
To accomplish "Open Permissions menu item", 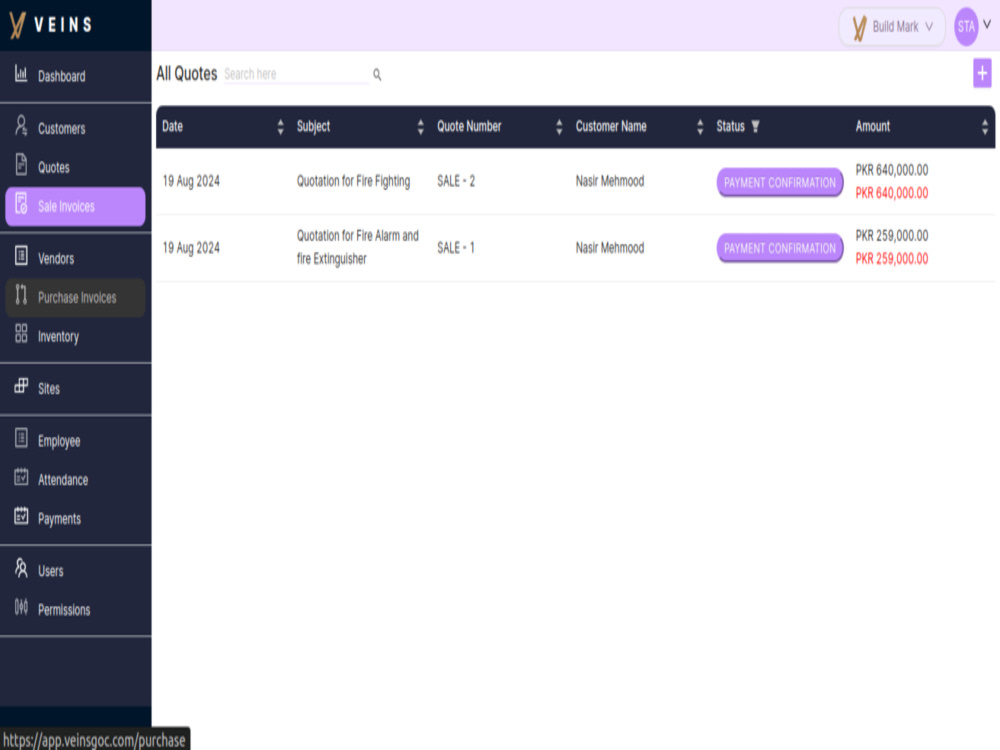I will pos(75,610).
